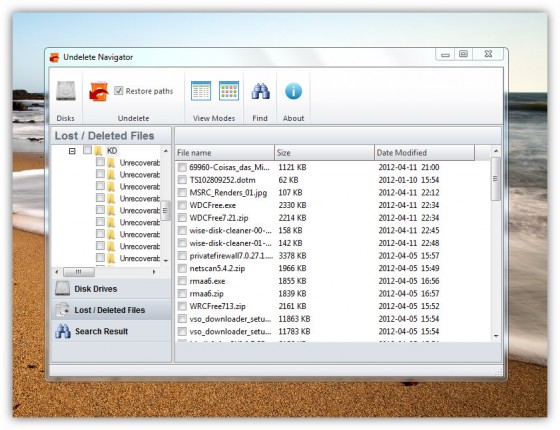Check the box for WRCFree713.zip
This screenshot has height=430, width=560.
pos(182,306)
